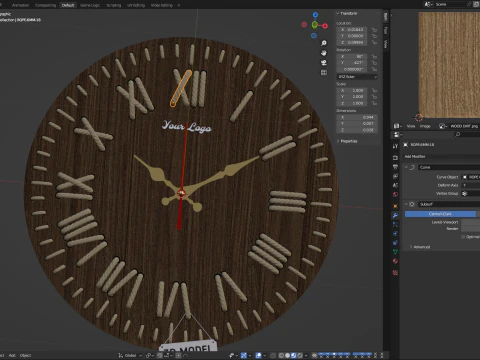The image size is (480, 360).
Task: Collapse the Subsurf modifier panel
Action: click(407, 204)
